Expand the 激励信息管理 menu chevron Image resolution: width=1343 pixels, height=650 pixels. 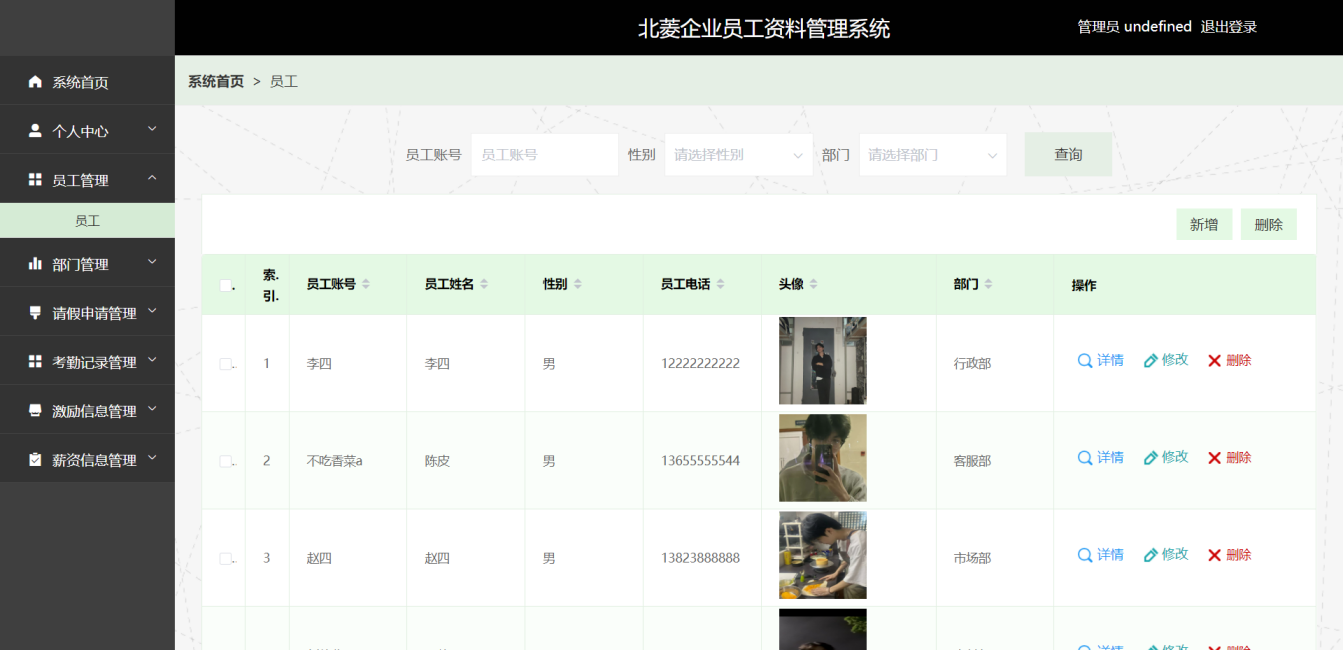coord(152,408)
